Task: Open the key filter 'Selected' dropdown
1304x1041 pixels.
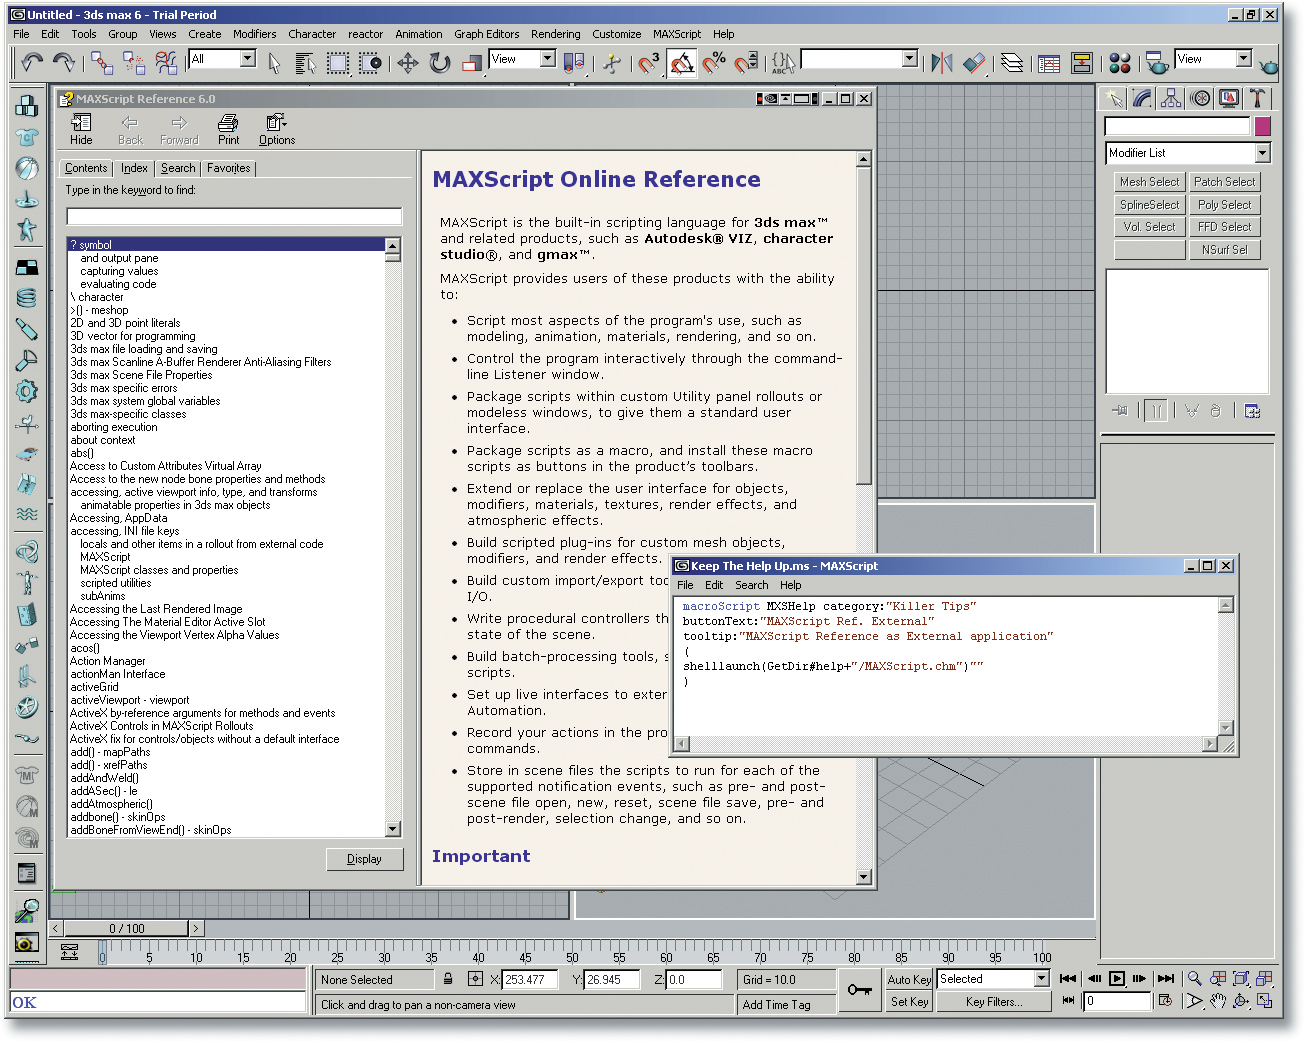Action: 1041,979
